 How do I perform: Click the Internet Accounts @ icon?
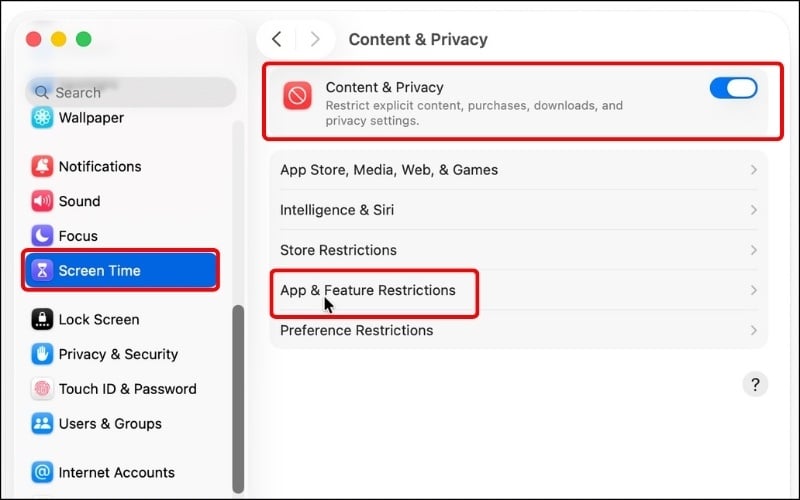42,472
